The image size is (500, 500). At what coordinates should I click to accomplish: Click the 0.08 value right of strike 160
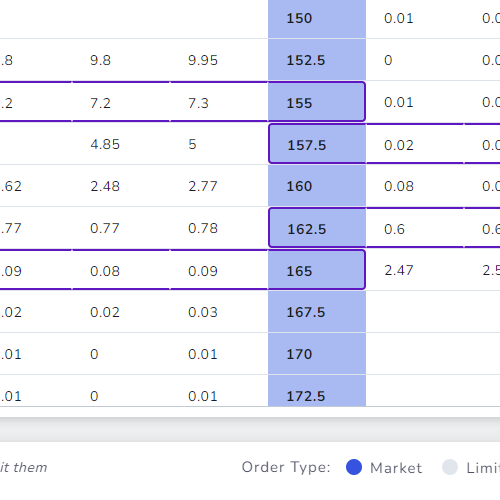(x=399, y=186)
